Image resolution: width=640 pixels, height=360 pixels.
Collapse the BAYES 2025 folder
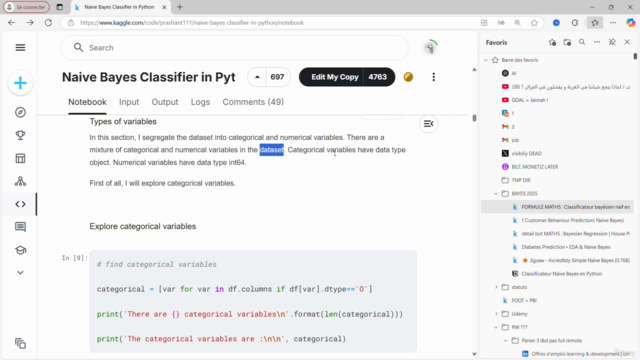(496, 193)
